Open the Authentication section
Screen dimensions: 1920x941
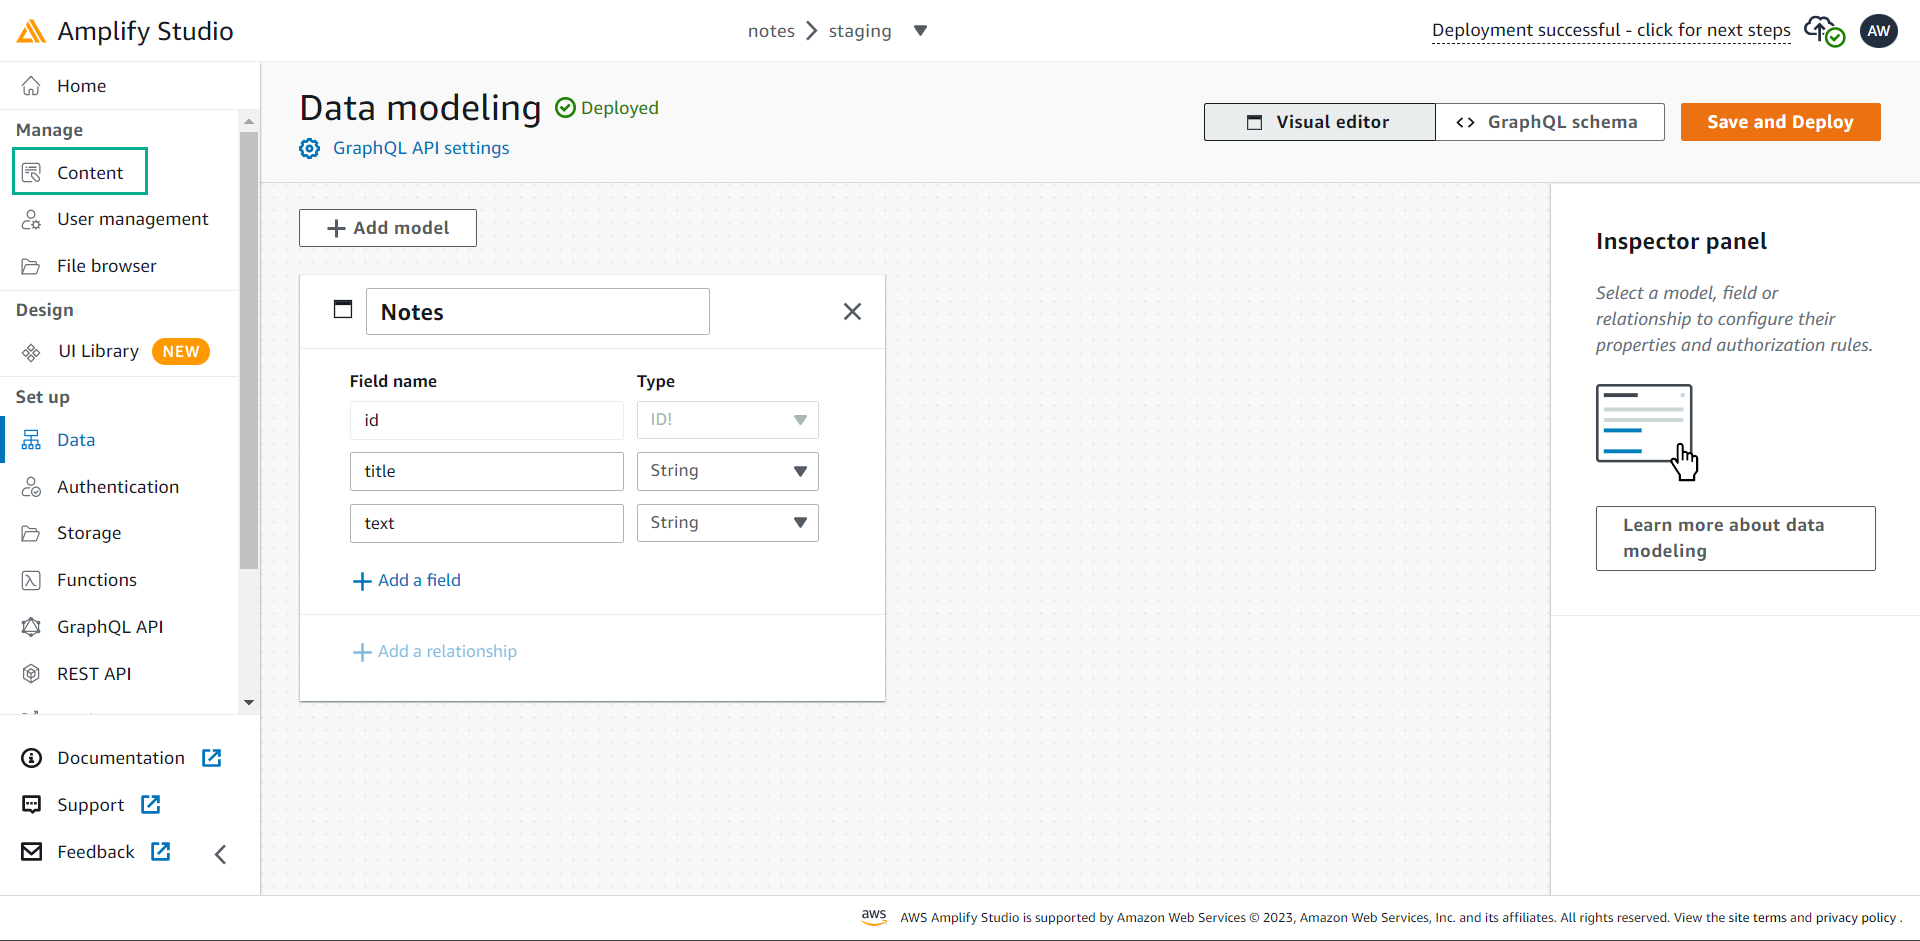(120, 487)
